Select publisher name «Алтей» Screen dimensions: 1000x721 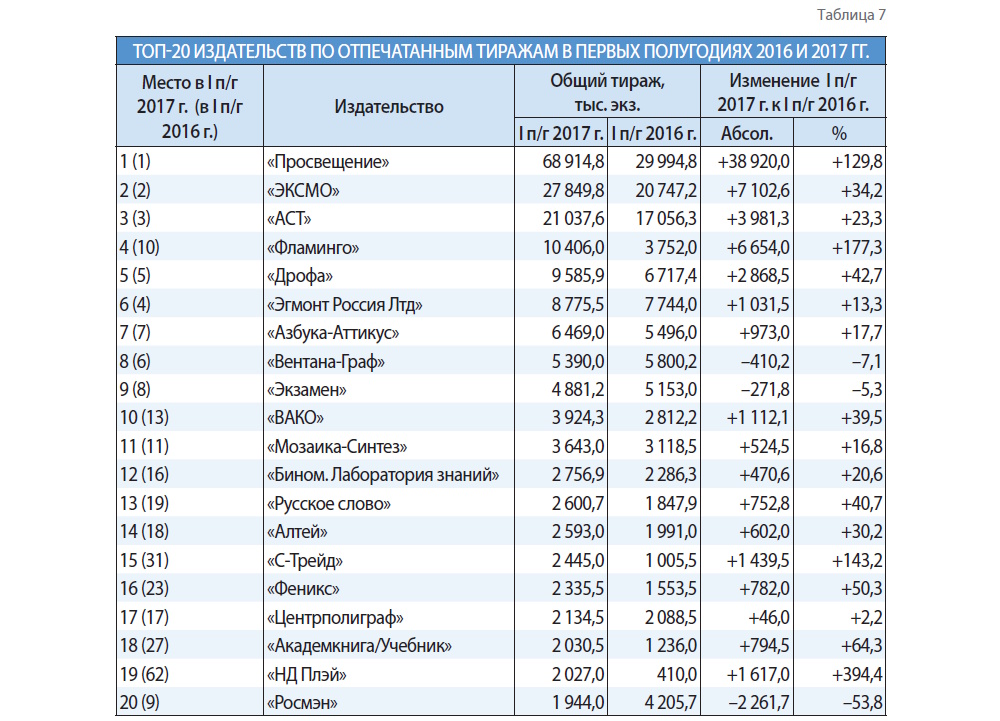(x=297, y=532)
